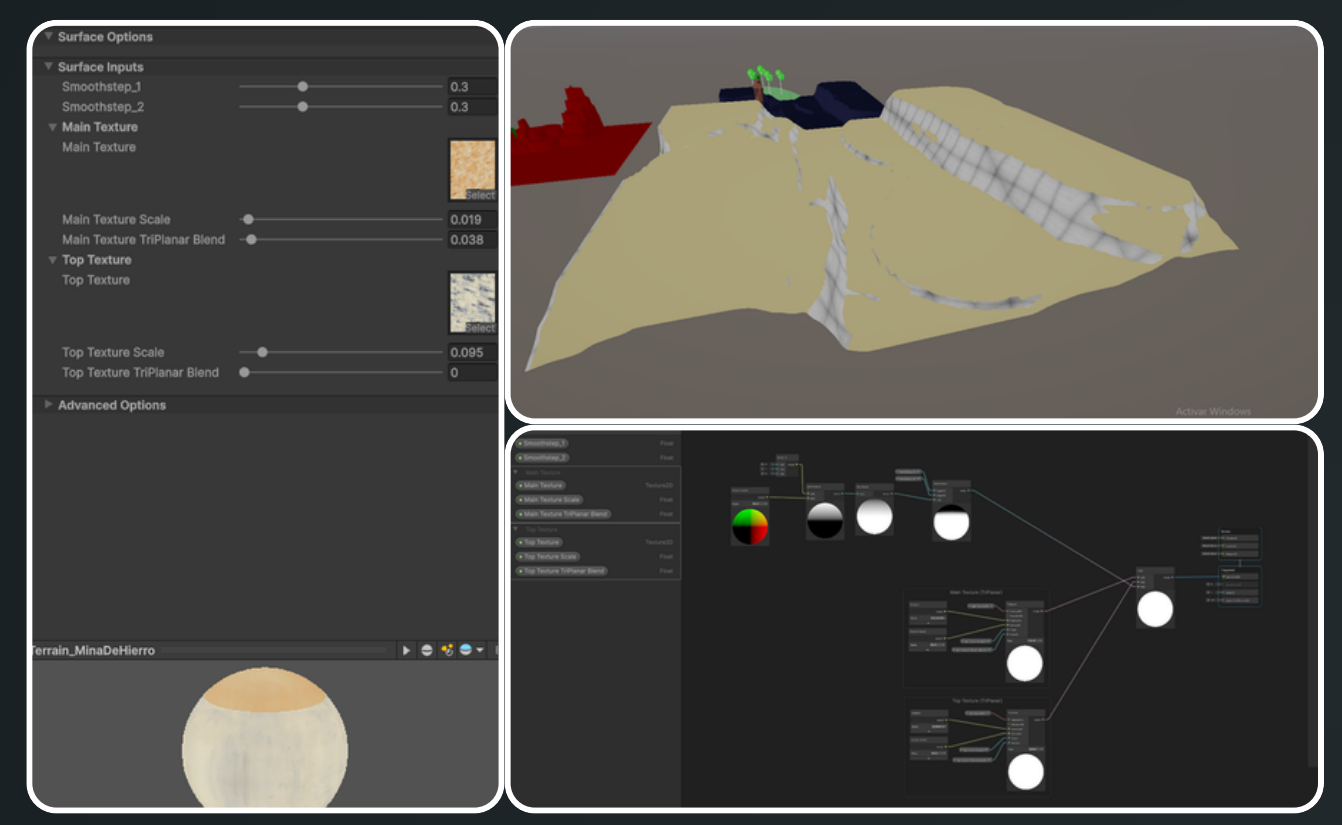Select the Top Texture TriPlanar Blend Blackboard property

[561, 571]
